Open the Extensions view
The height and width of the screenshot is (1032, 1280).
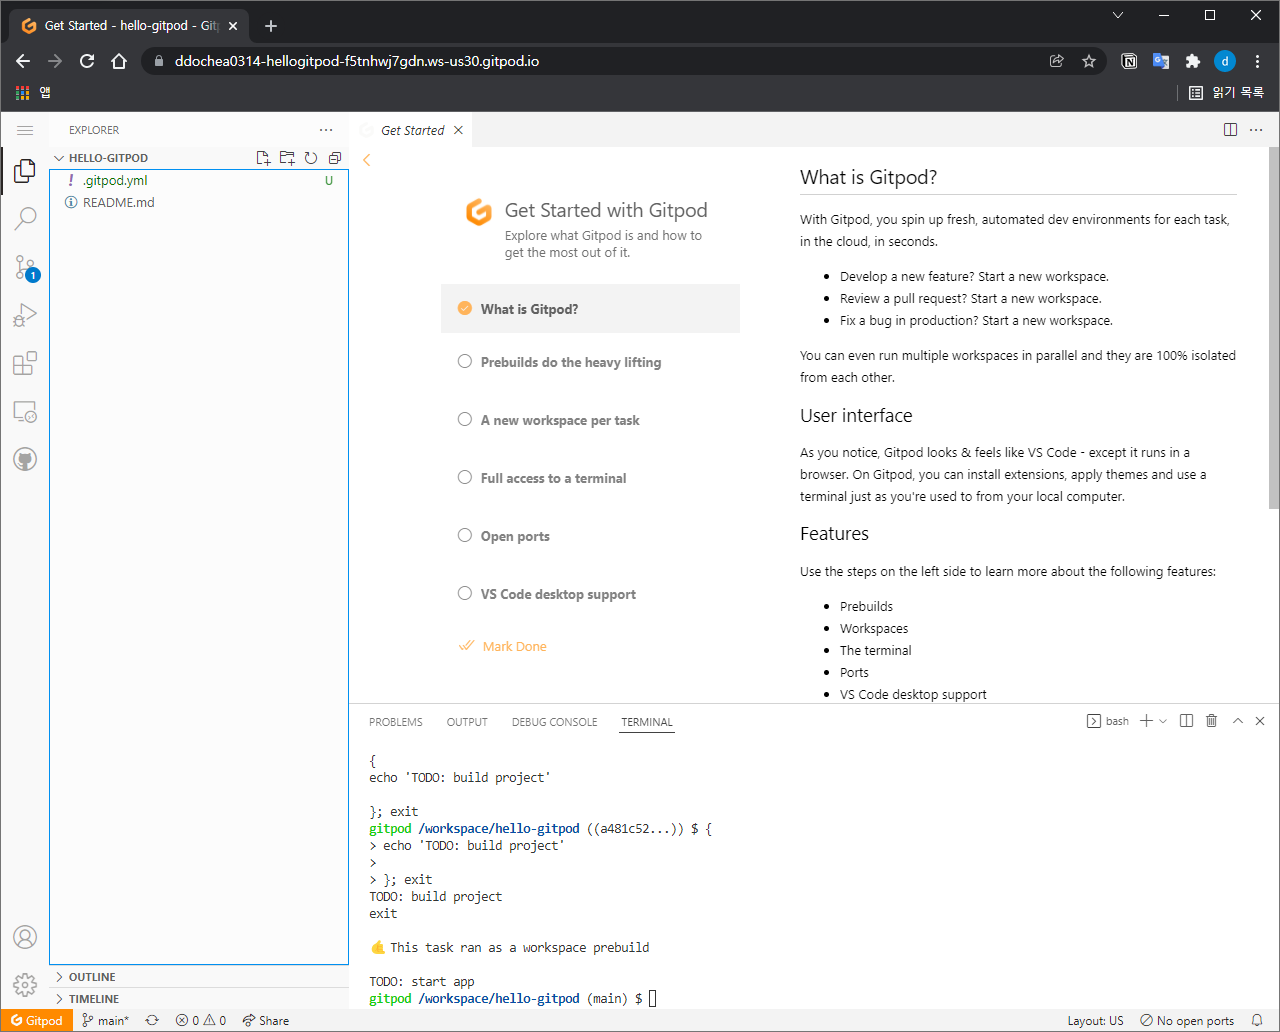click(25, 364)
